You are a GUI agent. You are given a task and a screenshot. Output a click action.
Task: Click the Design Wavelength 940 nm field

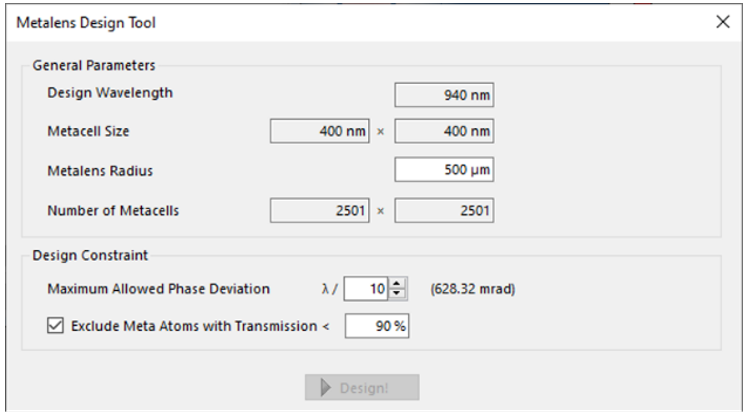point(444,95)
